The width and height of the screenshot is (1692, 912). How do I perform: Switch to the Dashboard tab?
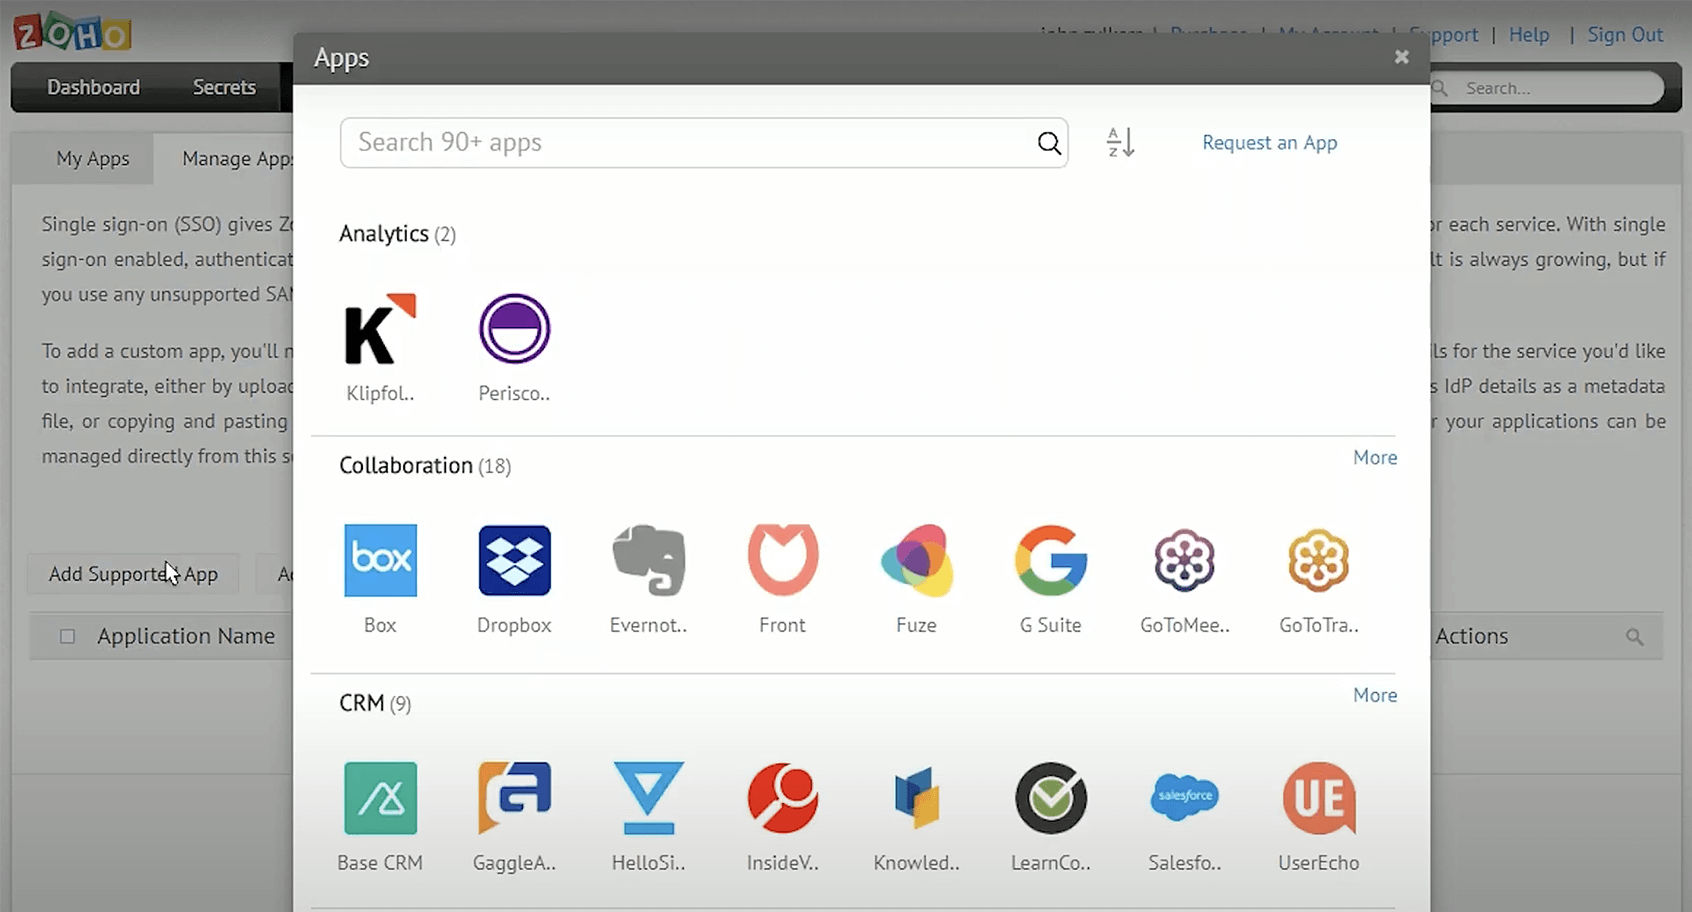[x=93, y=87]
